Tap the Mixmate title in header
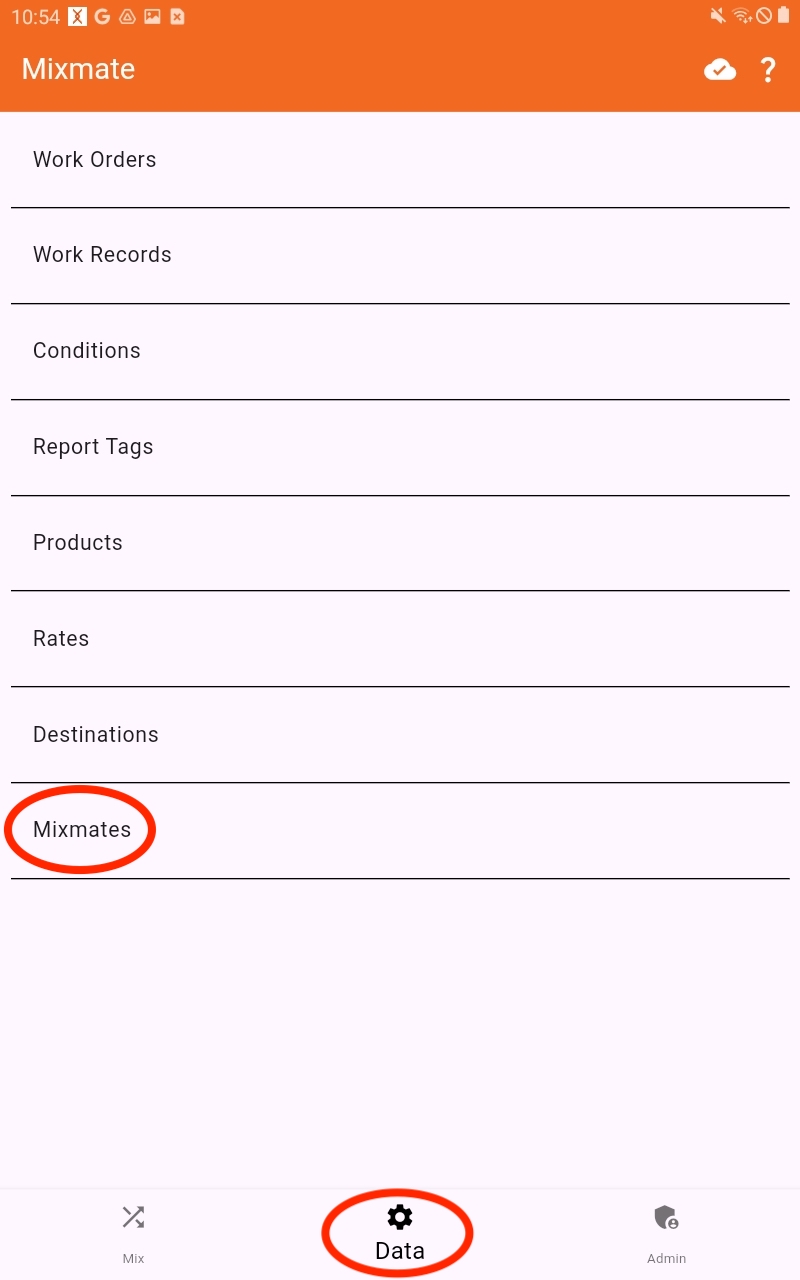 point(78,70)
